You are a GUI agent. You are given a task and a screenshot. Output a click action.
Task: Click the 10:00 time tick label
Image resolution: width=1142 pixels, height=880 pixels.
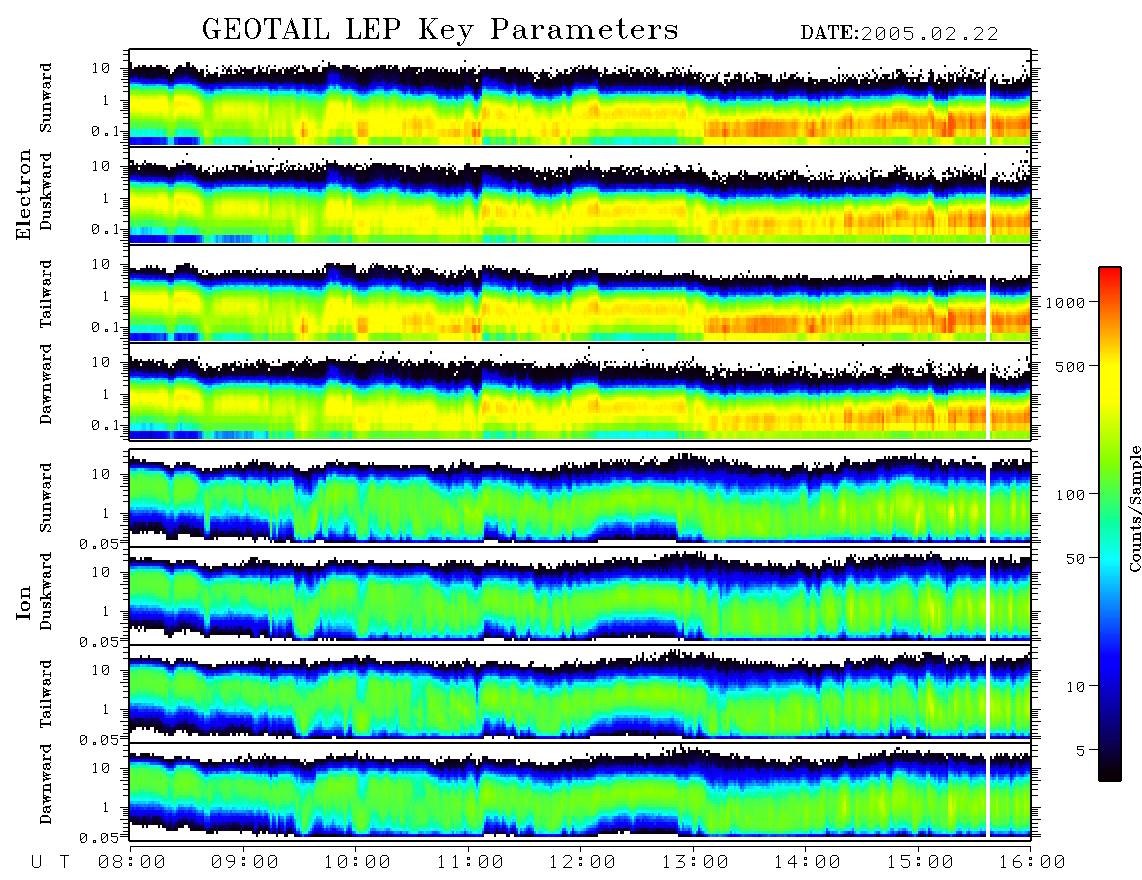[x=357, y=862]
